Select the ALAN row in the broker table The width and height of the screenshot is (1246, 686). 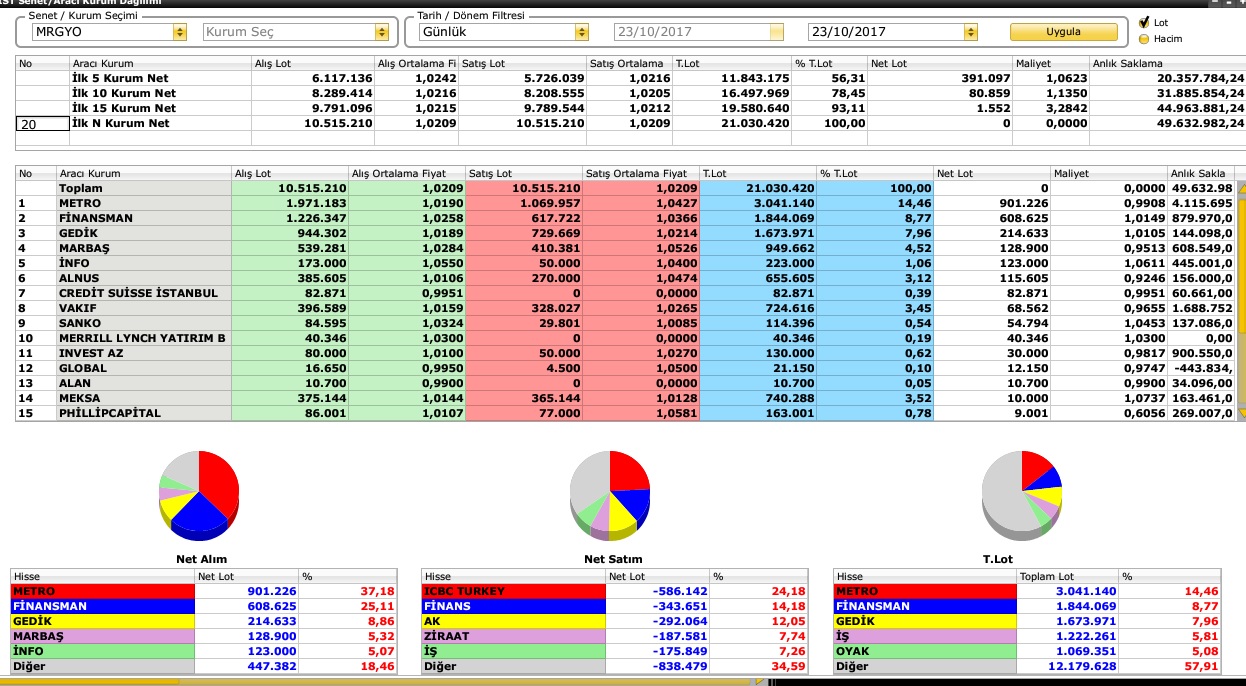(625, 383)
